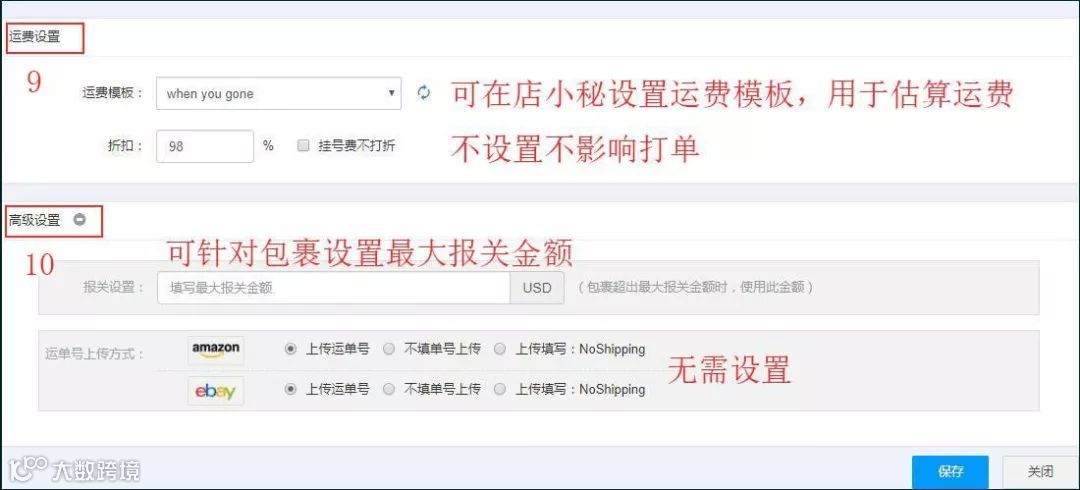Collapse 高级设置 using the minus circle icon
This screenshot has height=490, width=1080.
(x=80, y=220)
